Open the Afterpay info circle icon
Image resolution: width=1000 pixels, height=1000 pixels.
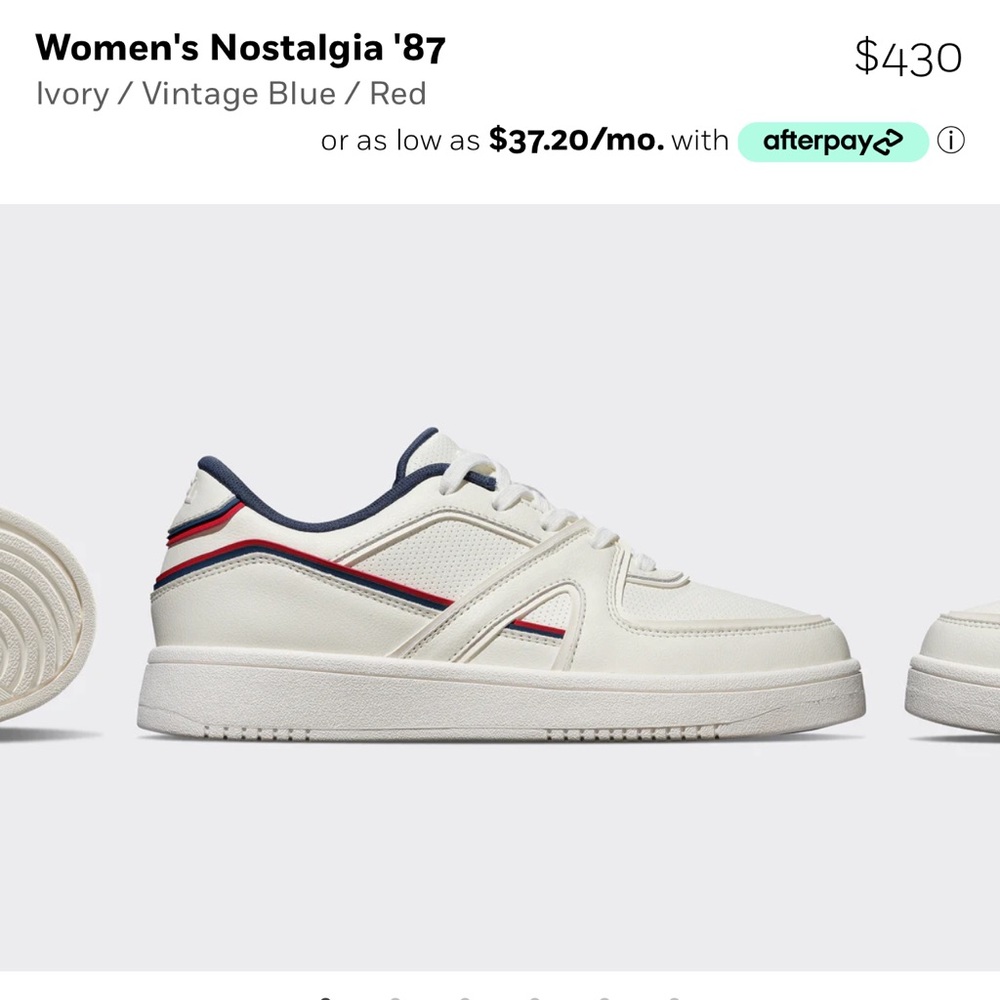(950, 140)
